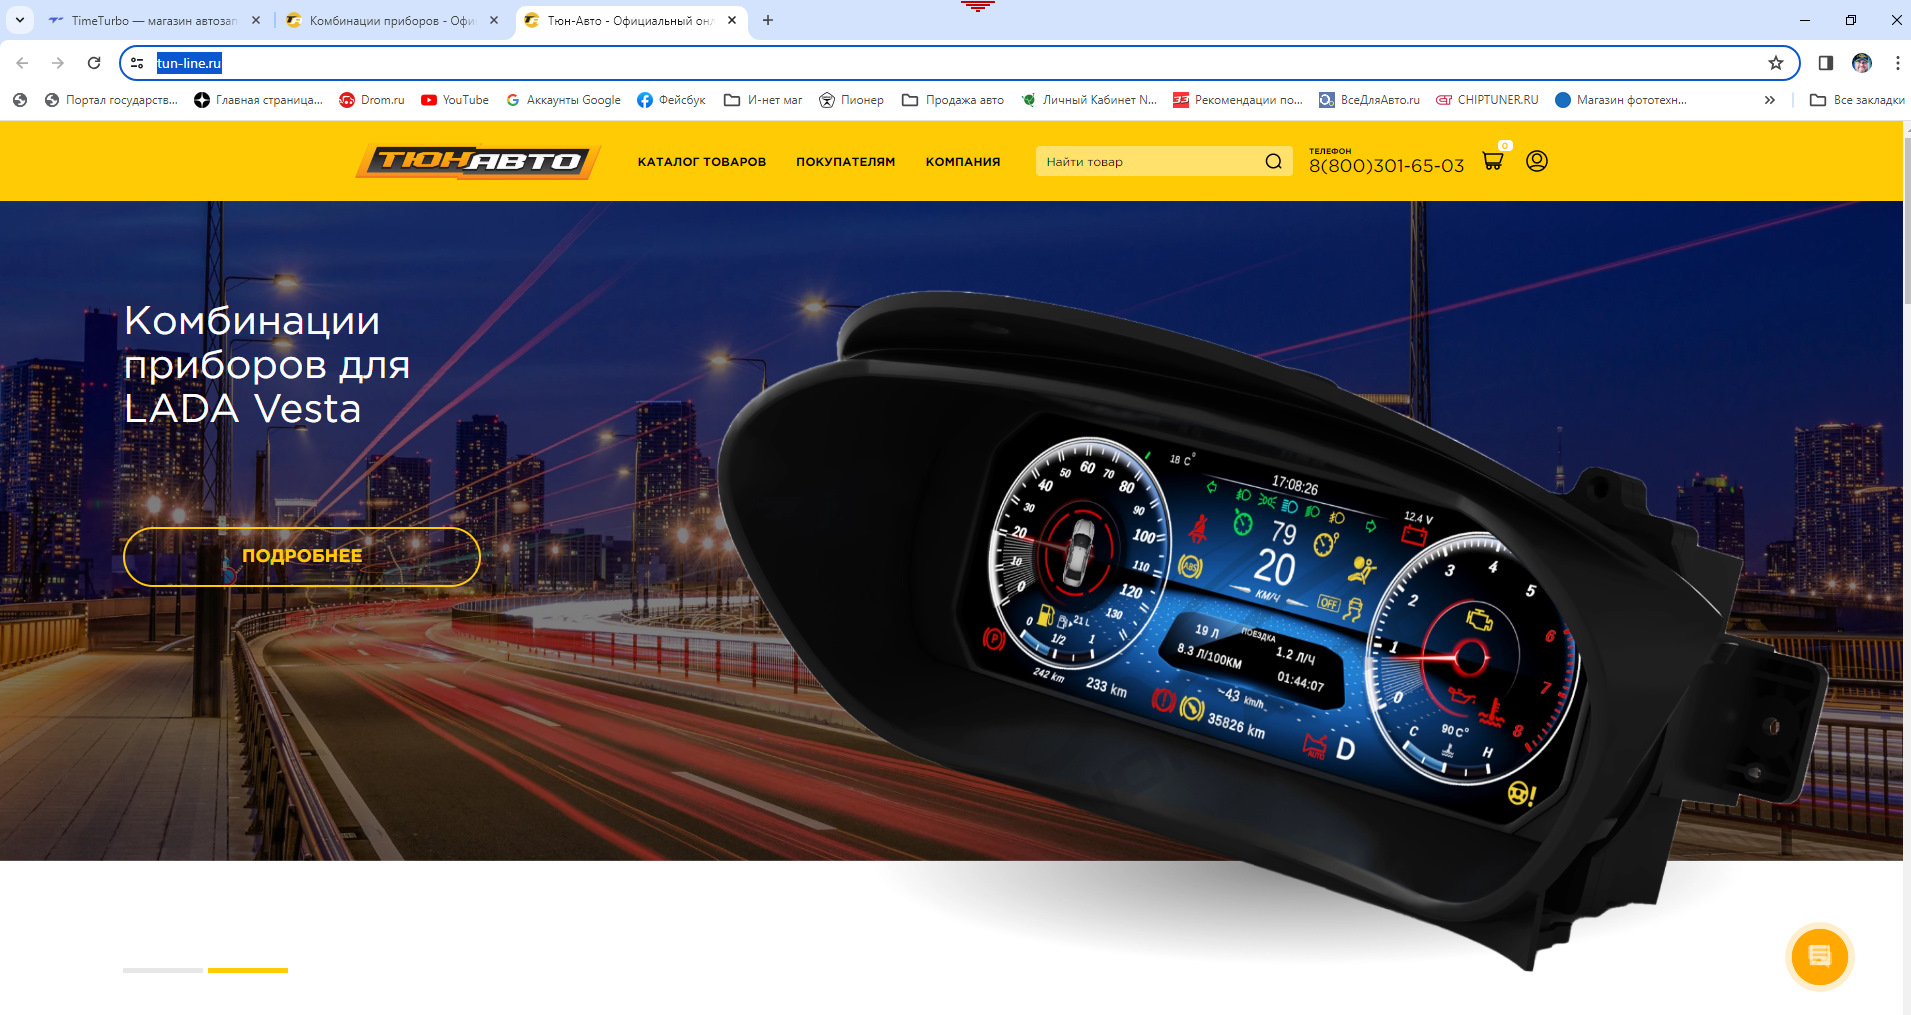1911x1015 pixels.
Task: Open the Пионер bookmark
Action: [851, 100]
